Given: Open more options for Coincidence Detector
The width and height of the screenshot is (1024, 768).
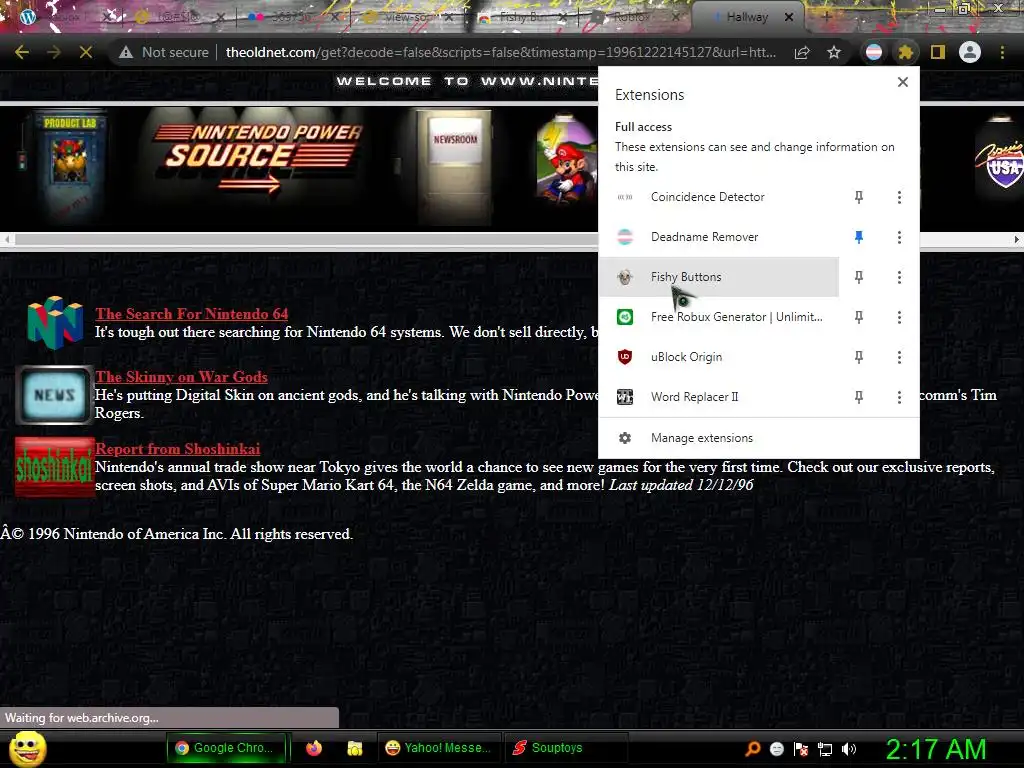Looking at the screenshot, I should click(x=899, y=197).
